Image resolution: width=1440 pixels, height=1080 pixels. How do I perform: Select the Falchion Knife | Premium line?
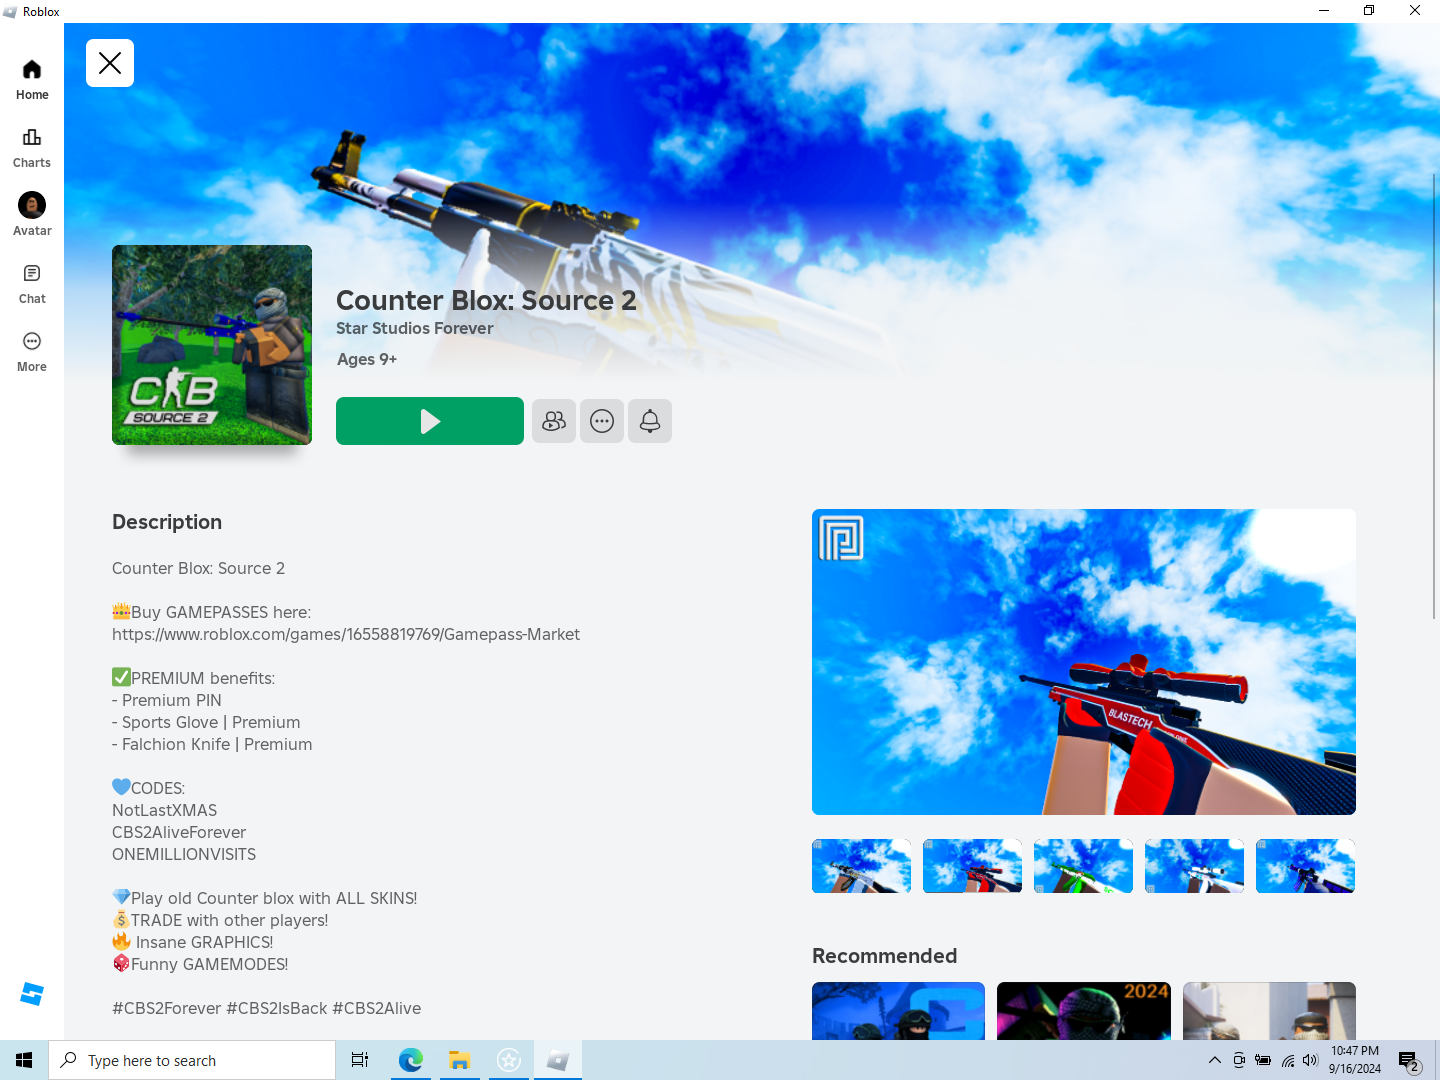pos(212,744)
